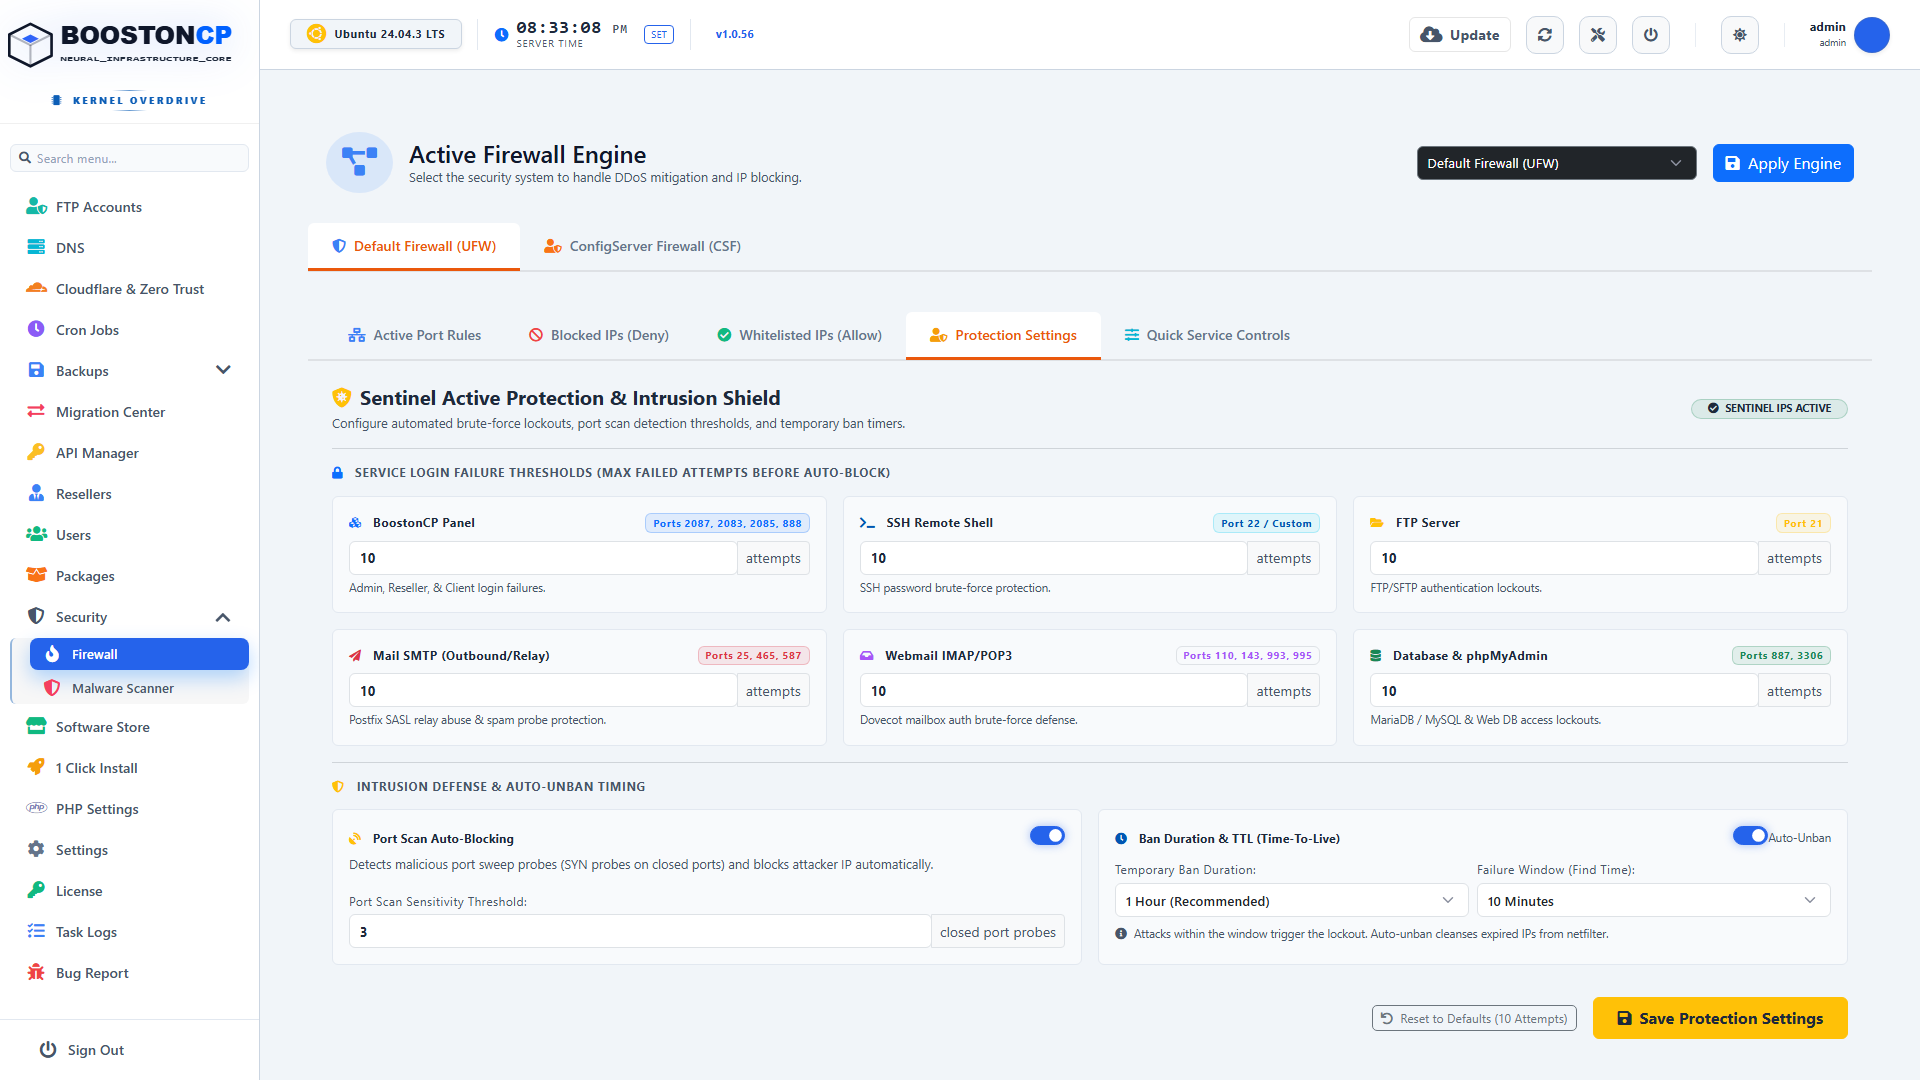This screenshot has width=1920, height=1080.
Task: Open FTP Accounts from sidebar
Action: 129,207
